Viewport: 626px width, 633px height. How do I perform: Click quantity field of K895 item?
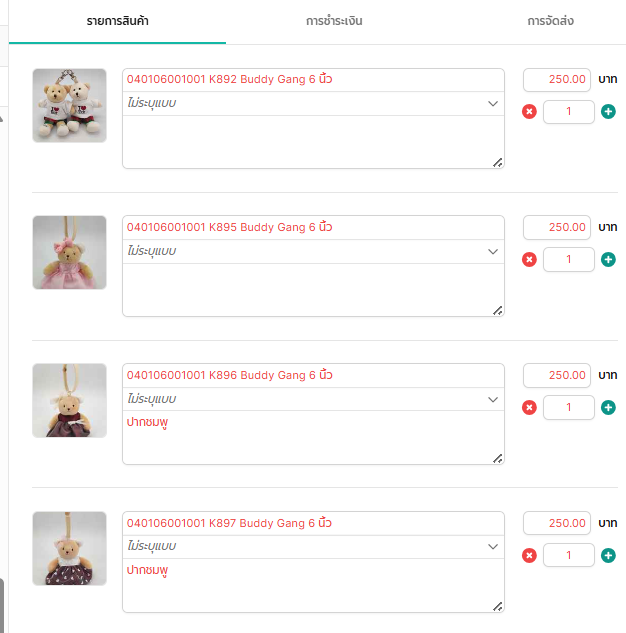coord(568,260)
